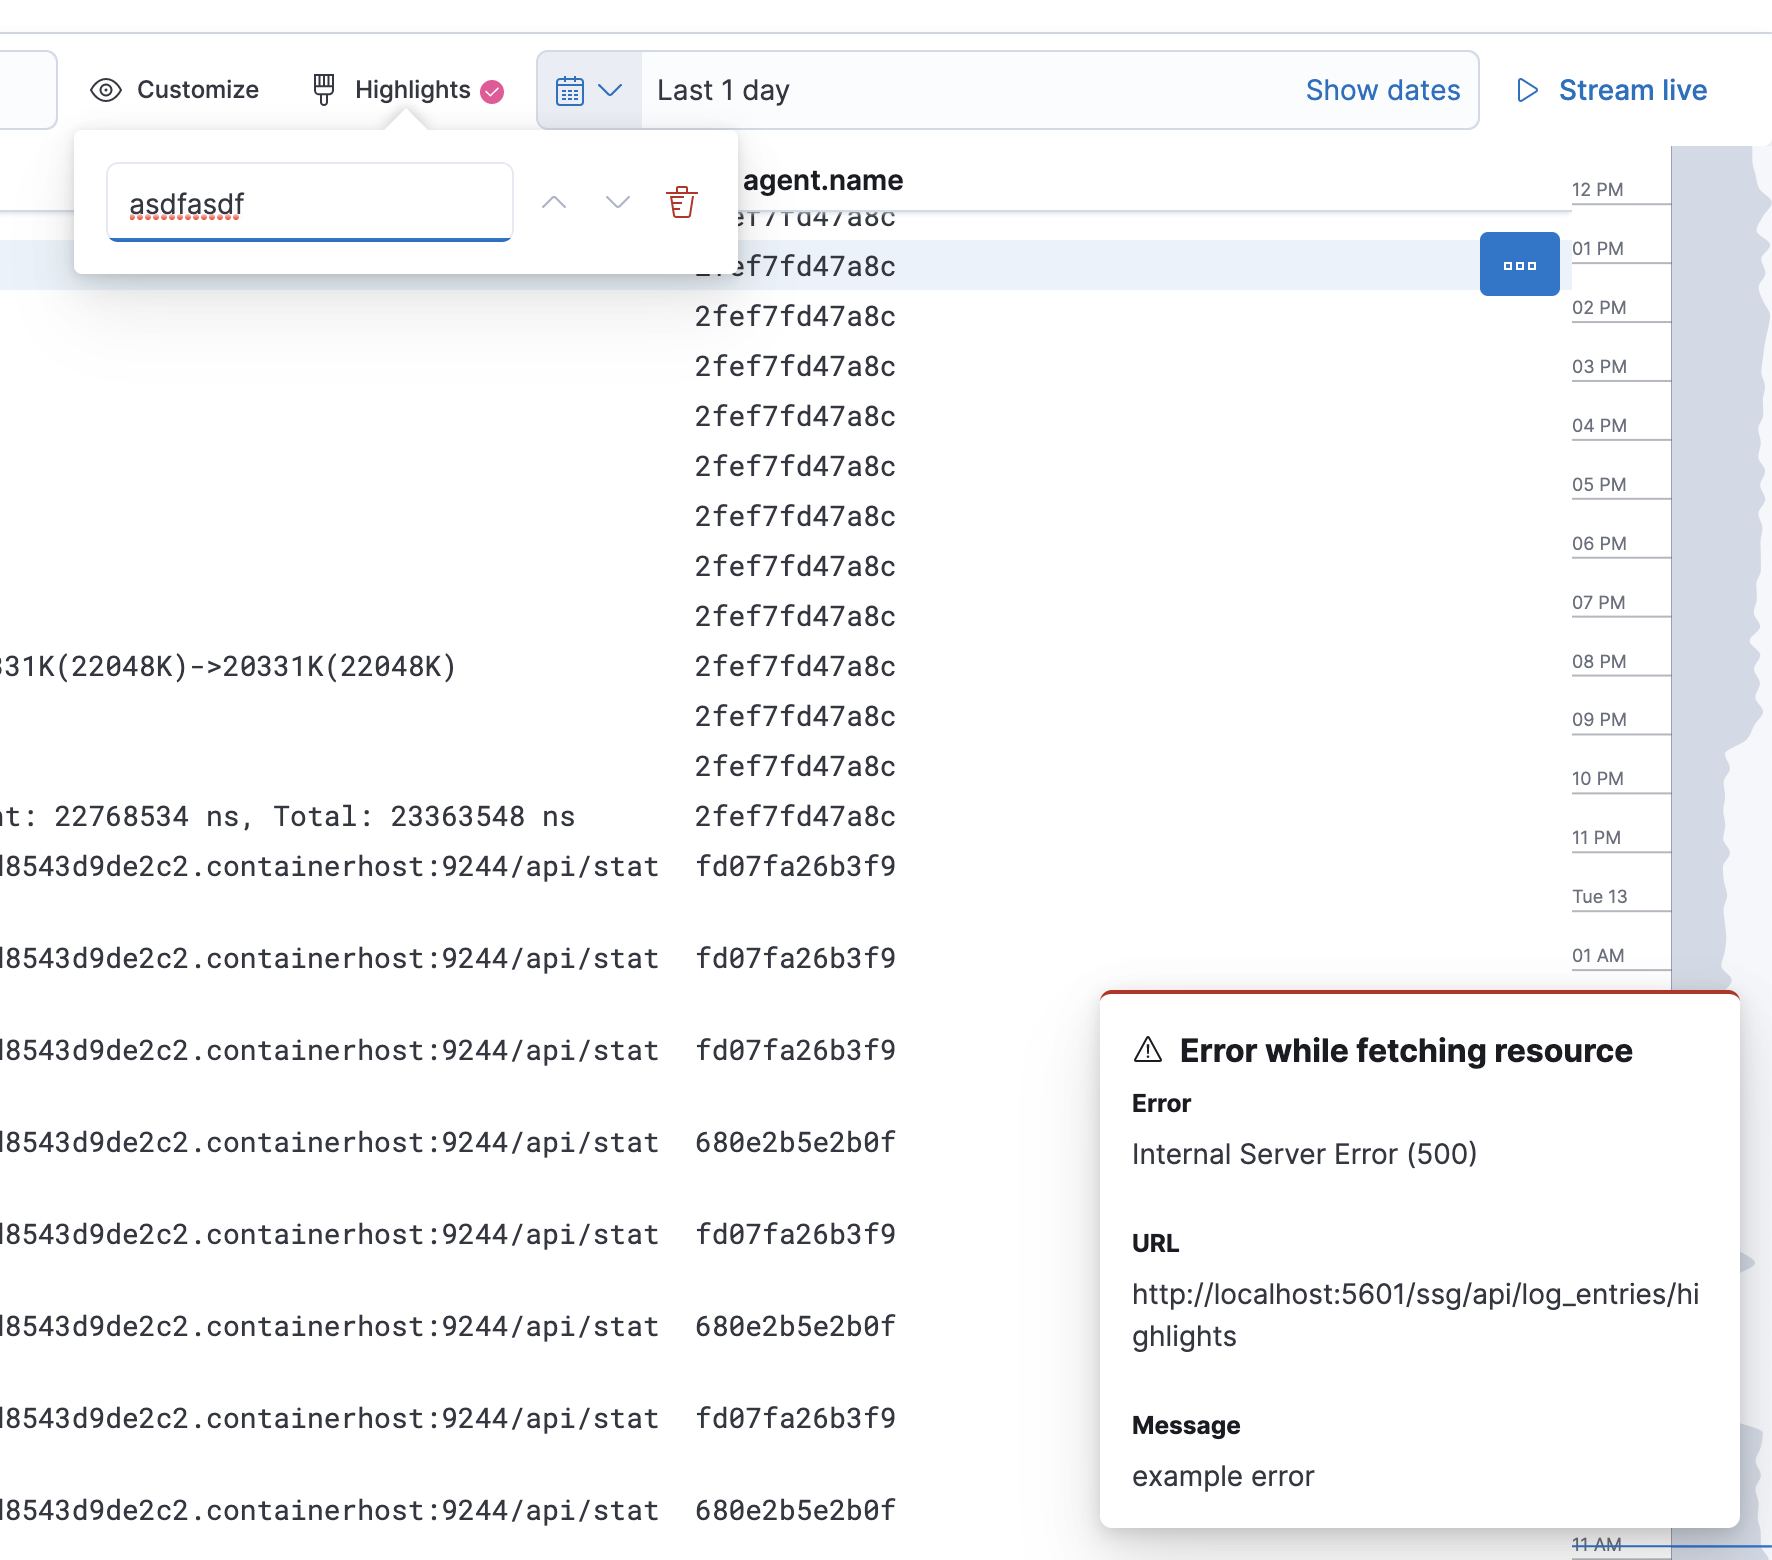Image resolution: width=1772 pixels, height=1560 pixels.
Task: Jump to 11 PM on timeline
Action: [x=1596, y=838]
